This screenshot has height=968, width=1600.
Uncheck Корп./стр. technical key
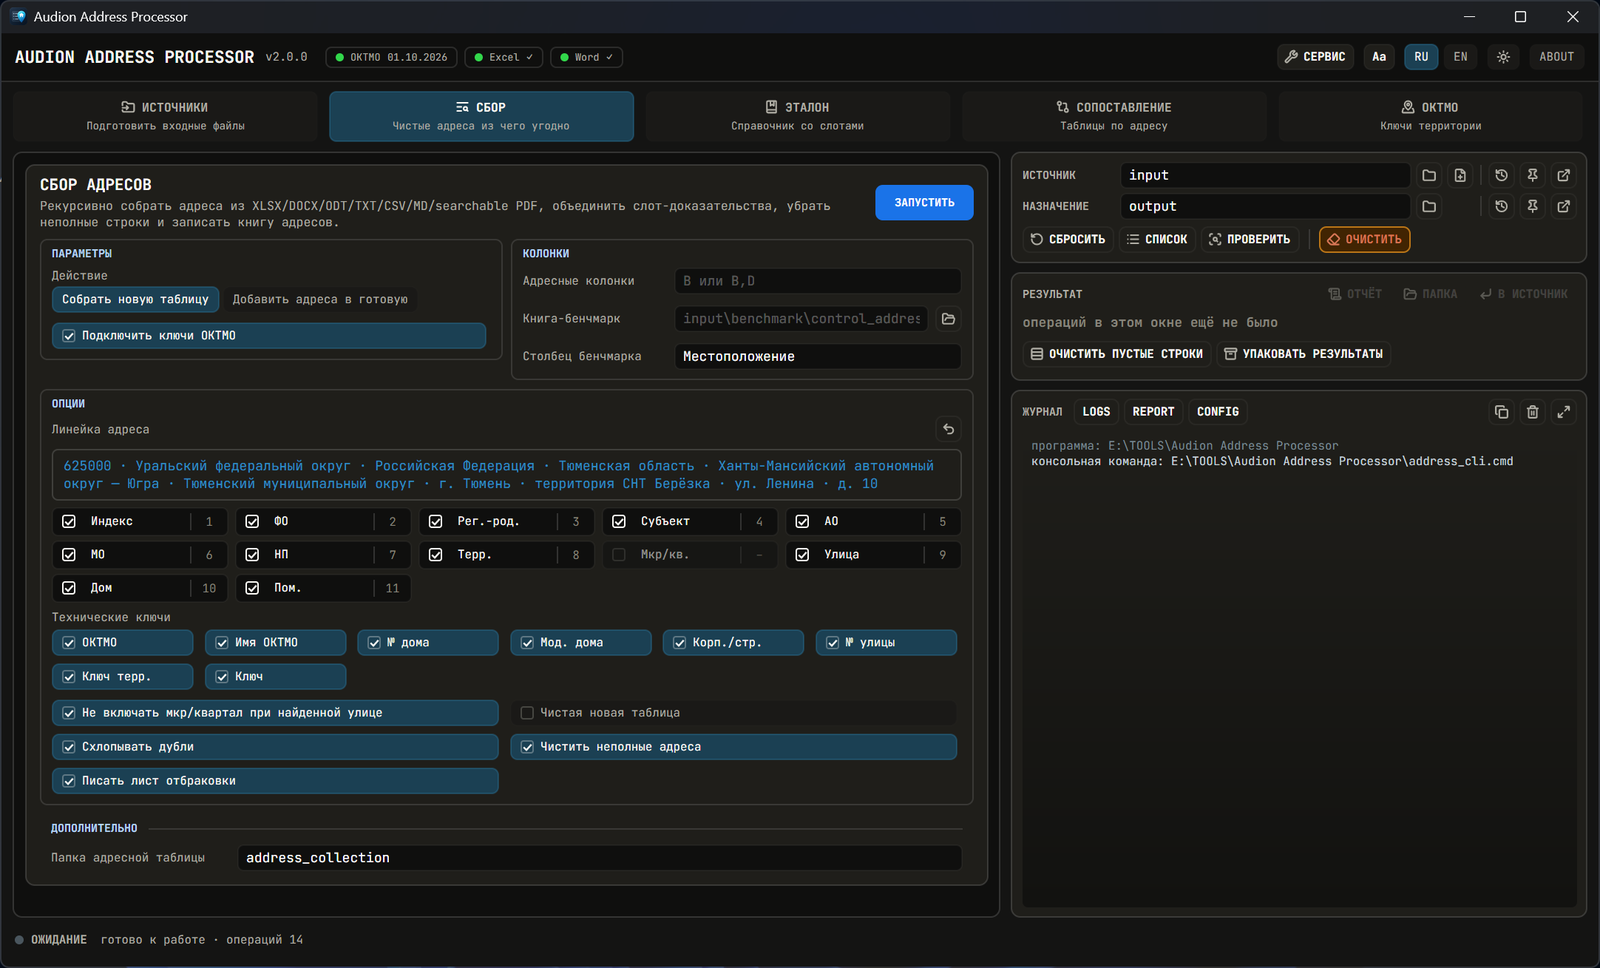point(733,643)
